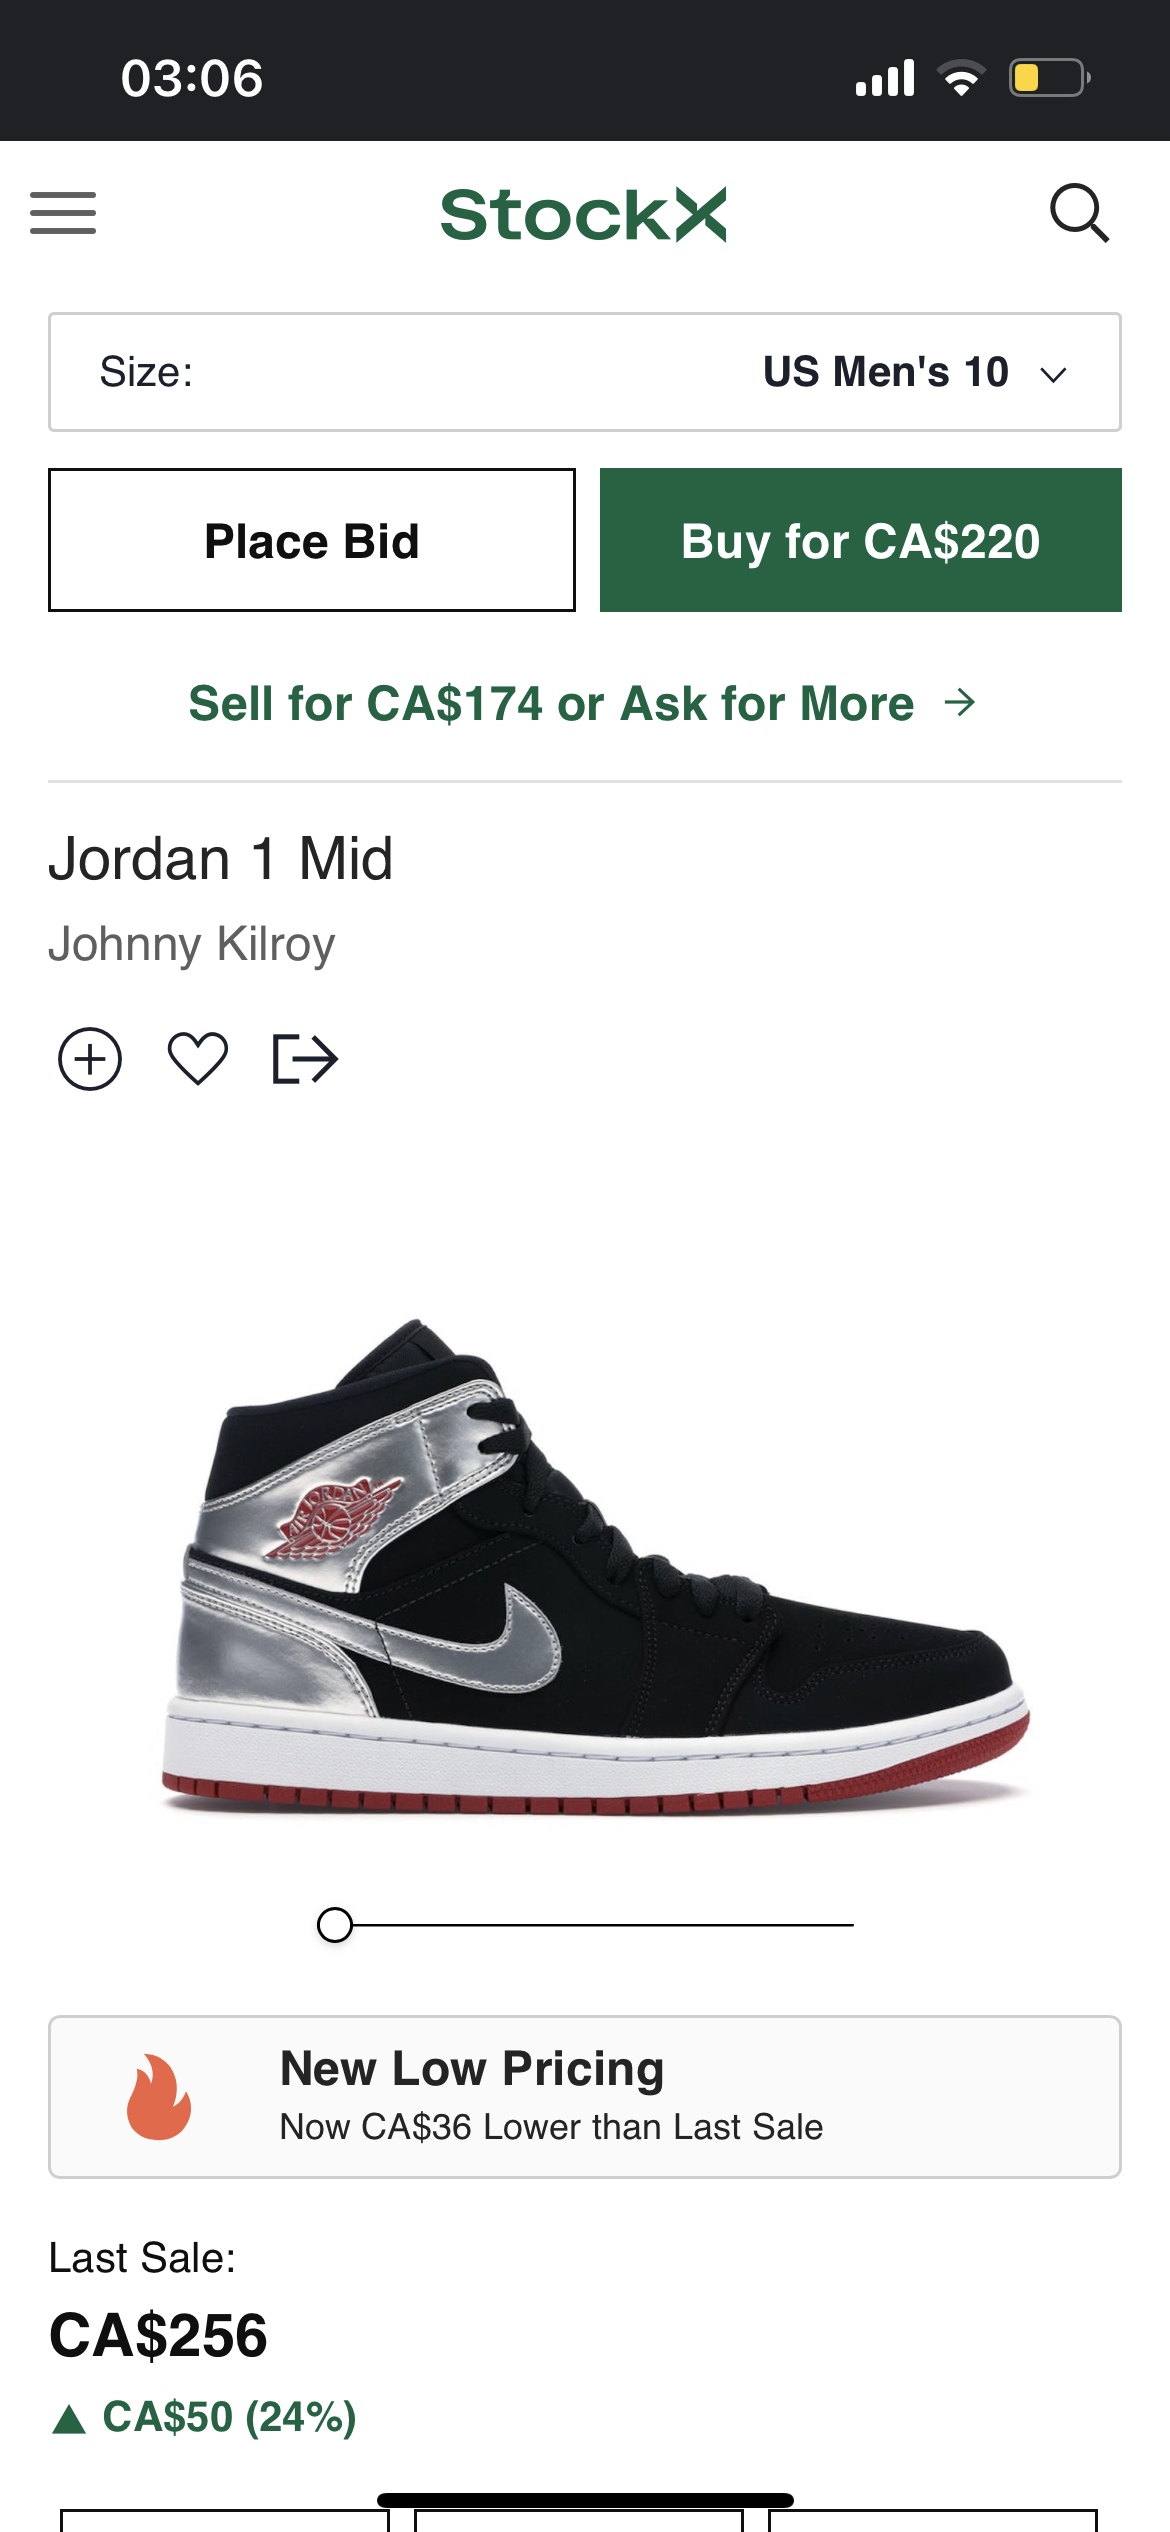Tap the StockX logo

(x=583, y=215)
